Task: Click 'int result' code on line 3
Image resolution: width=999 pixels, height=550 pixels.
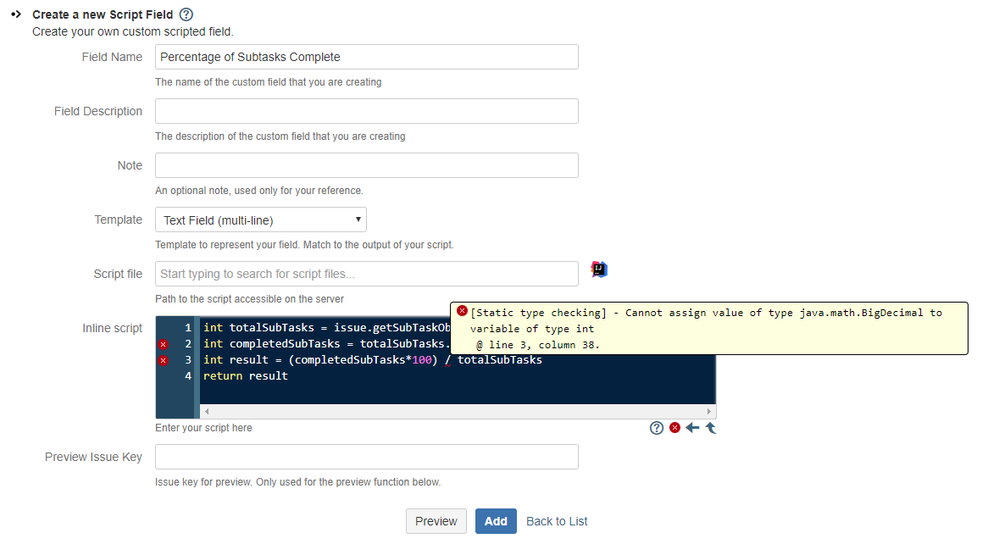Action: (x=236, y=360)
